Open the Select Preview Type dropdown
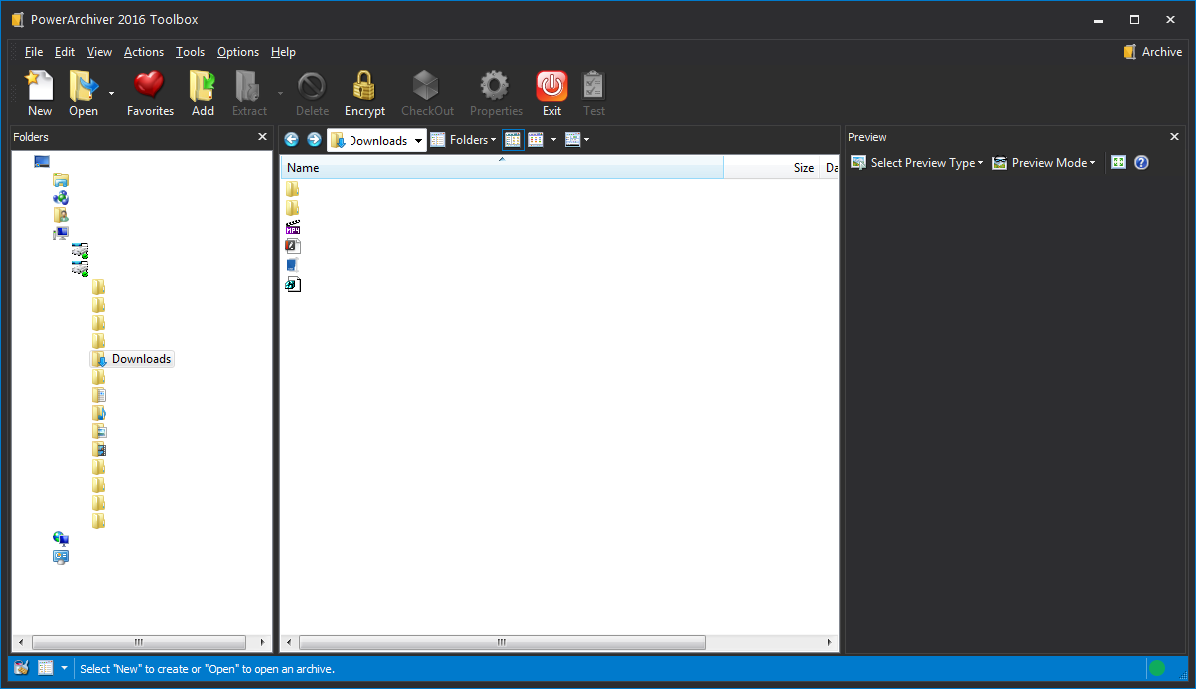 coord(916,162)
